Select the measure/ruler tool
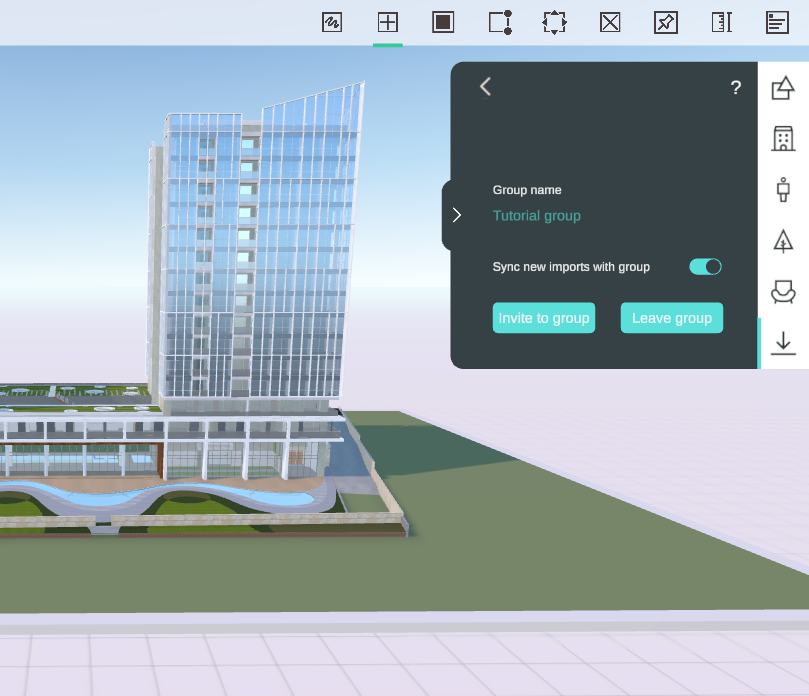 click(721, 22)
